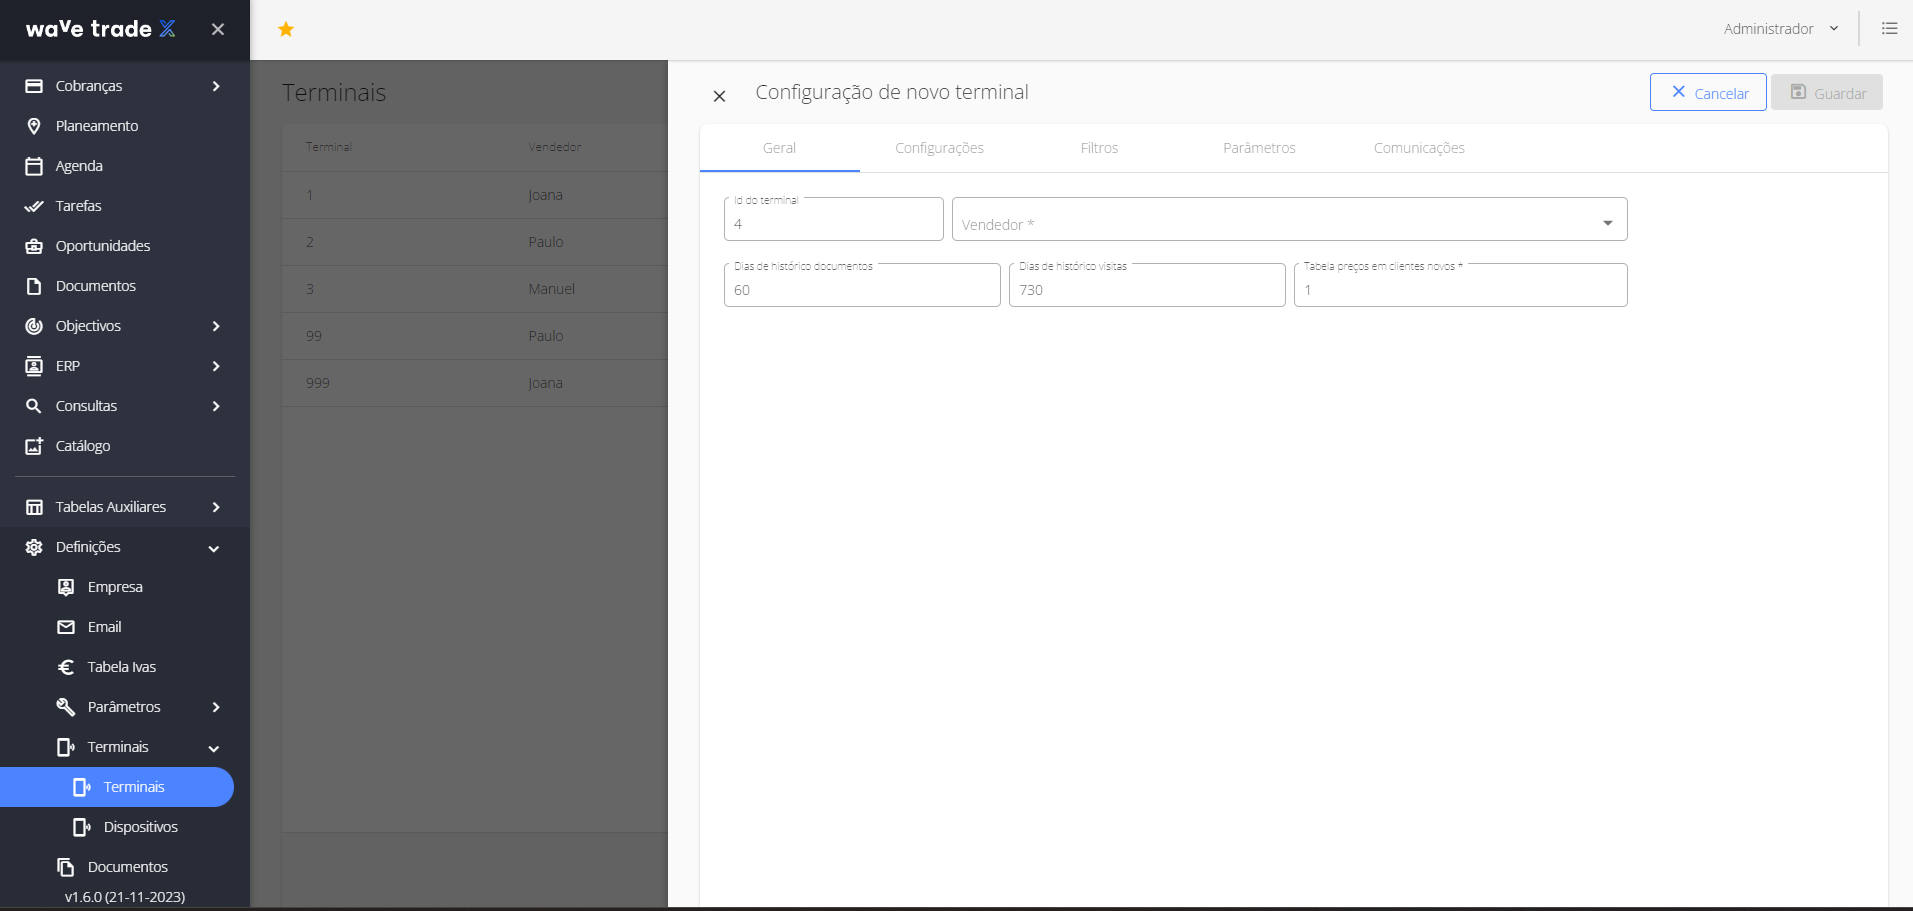The height and width of the screenshot is (911, 1913).
Task: Open the Empresa settings item
Action: click(115, 587)
